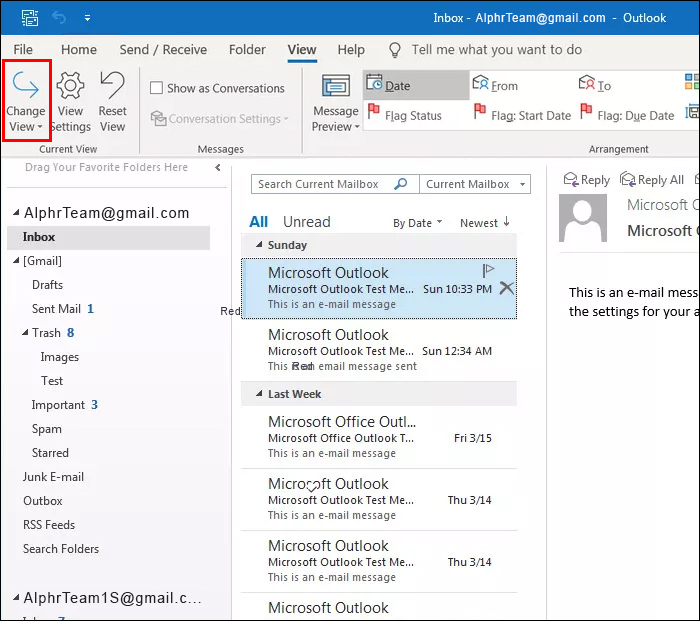The height and width of the screenshot is (621, 700).
Task: Open the Test subfolder
Action: 52,381
